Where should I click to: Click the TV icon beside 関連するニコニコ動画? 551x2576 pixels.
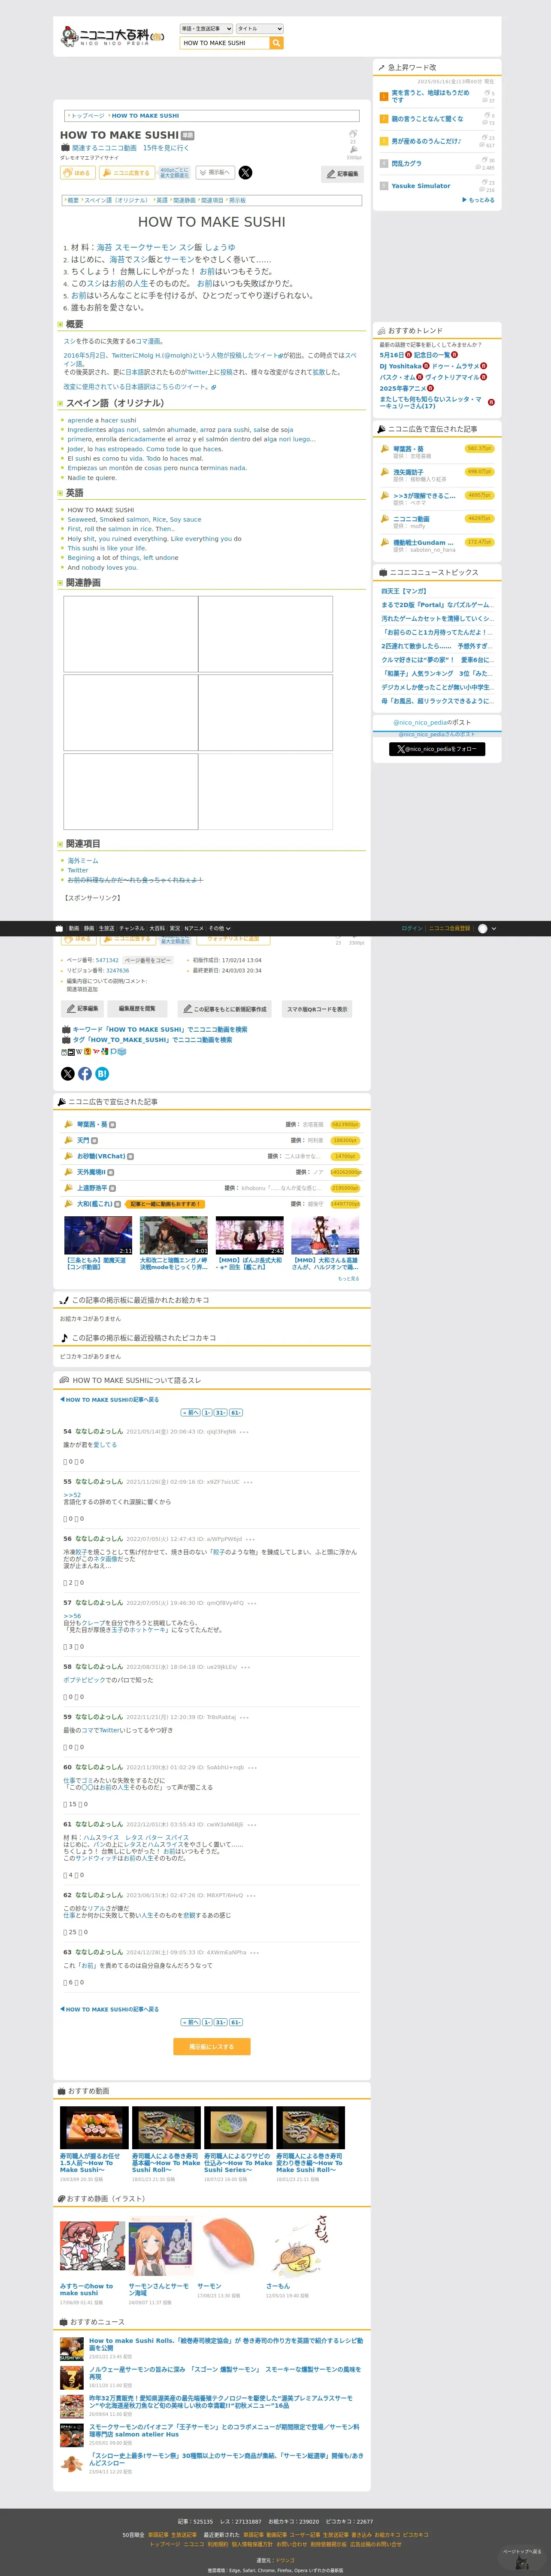[65, 148]
